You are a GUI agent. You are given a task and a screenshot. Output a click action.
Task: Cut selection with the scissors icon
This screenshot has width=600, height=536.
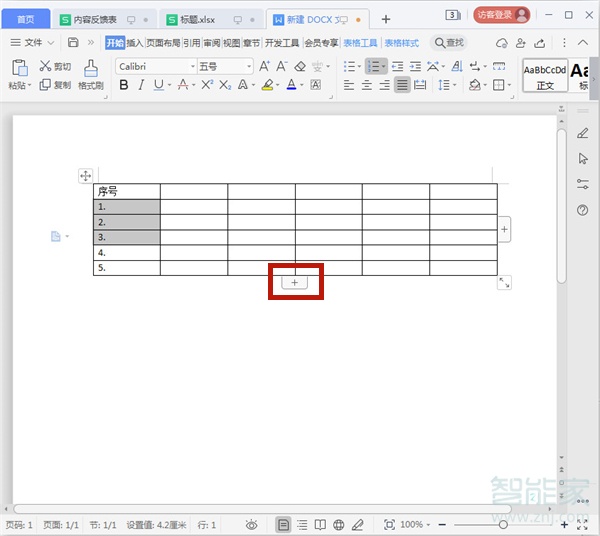[45, 66]
